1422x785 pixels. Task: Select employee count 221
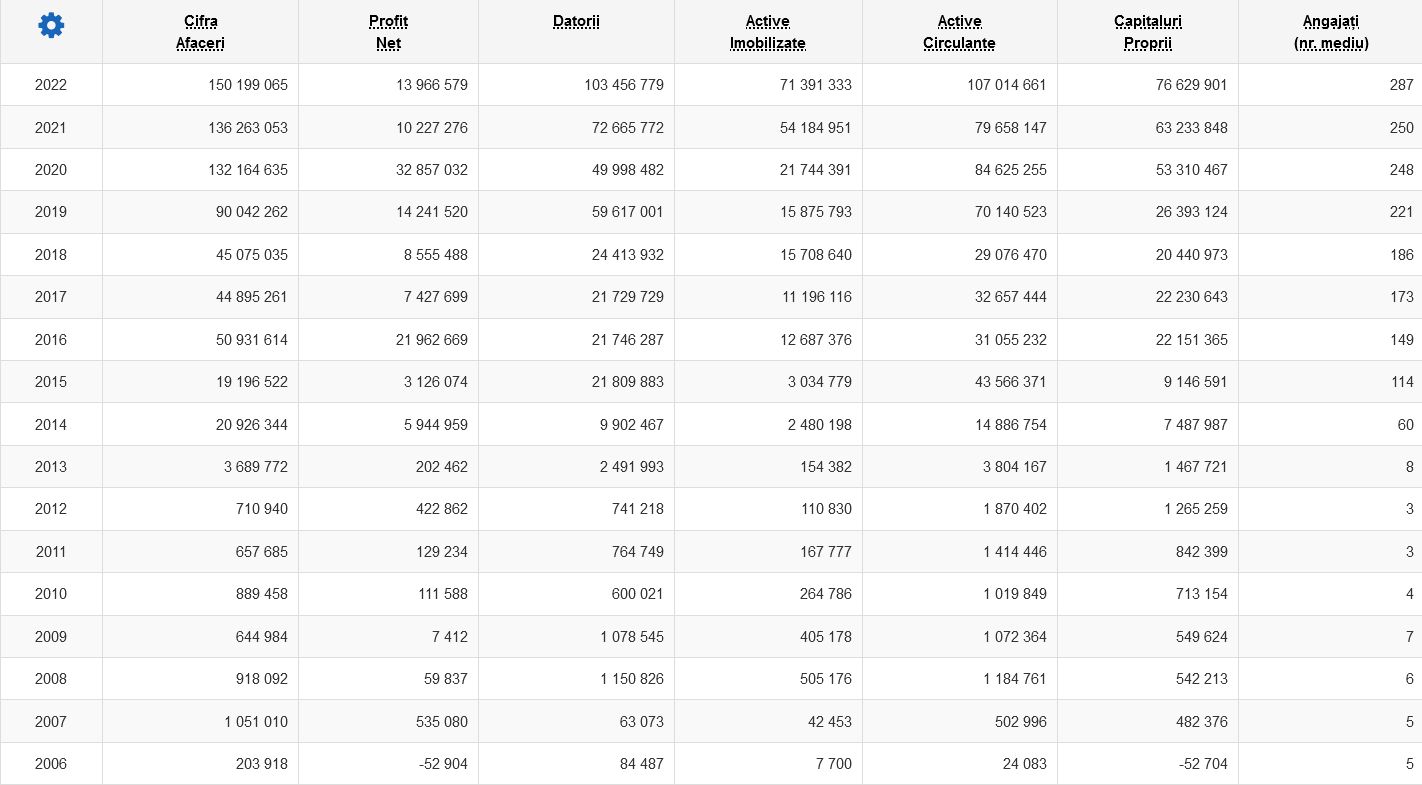point(1401,212)
